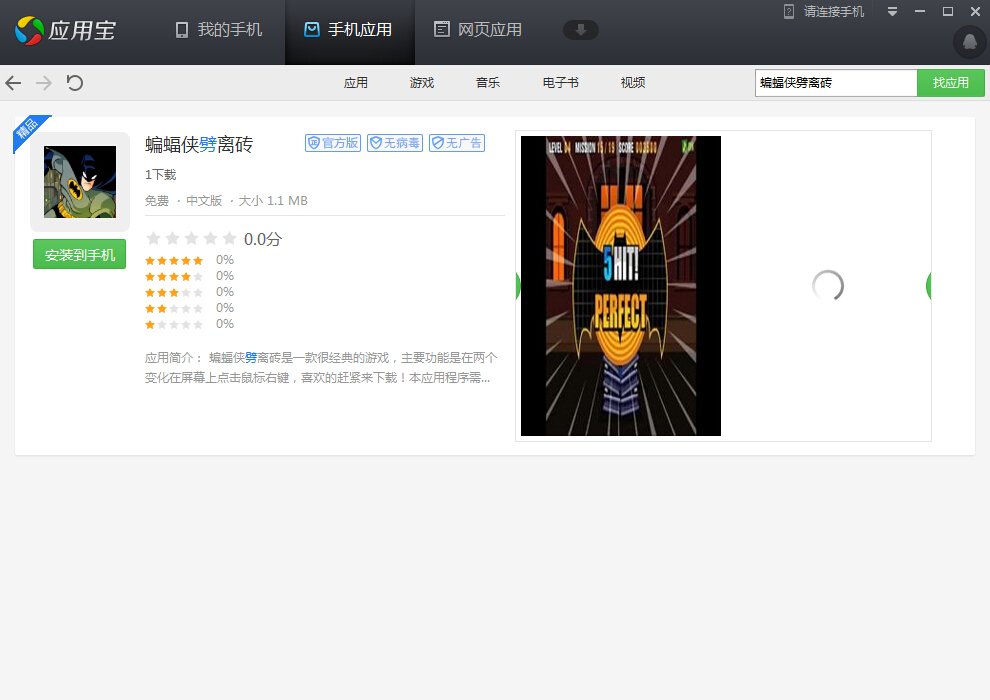
Task: Go back with the left arrow
Action: (x=13, y=83)
